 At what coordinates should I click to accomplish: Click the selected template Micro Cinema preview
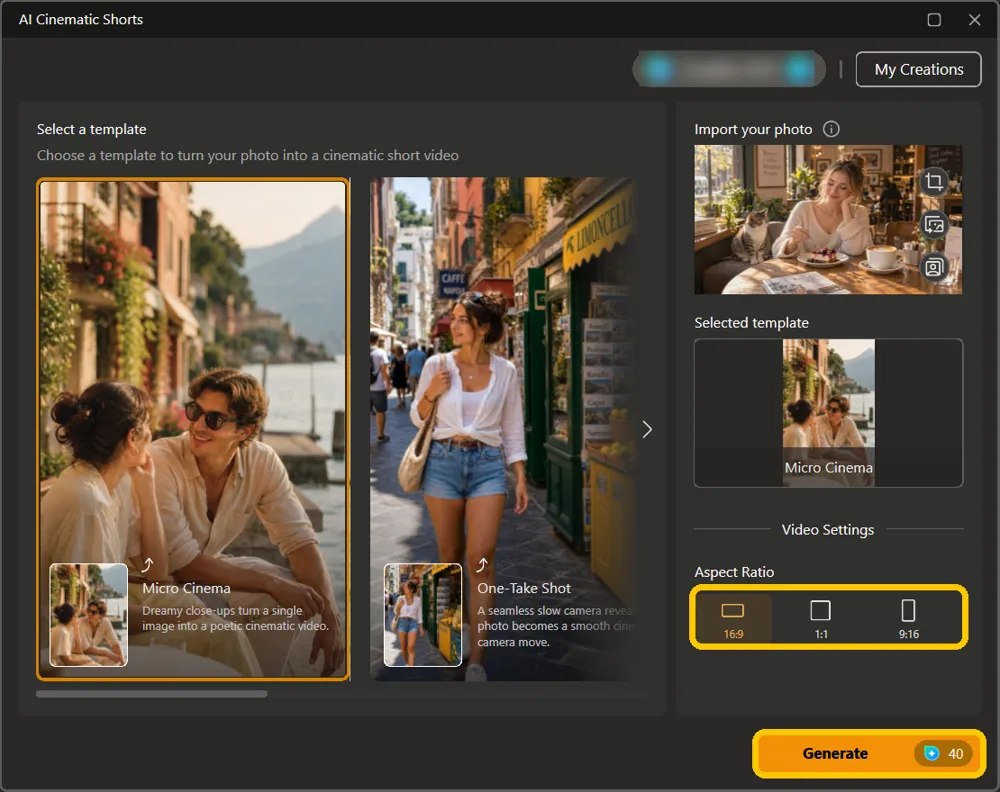(828, 413)
